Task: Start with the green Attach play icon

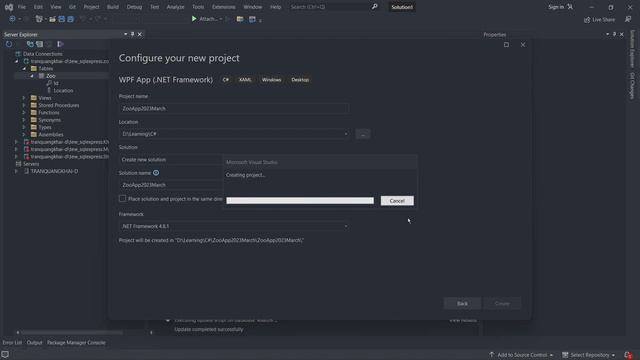Action: click(194, 19)
